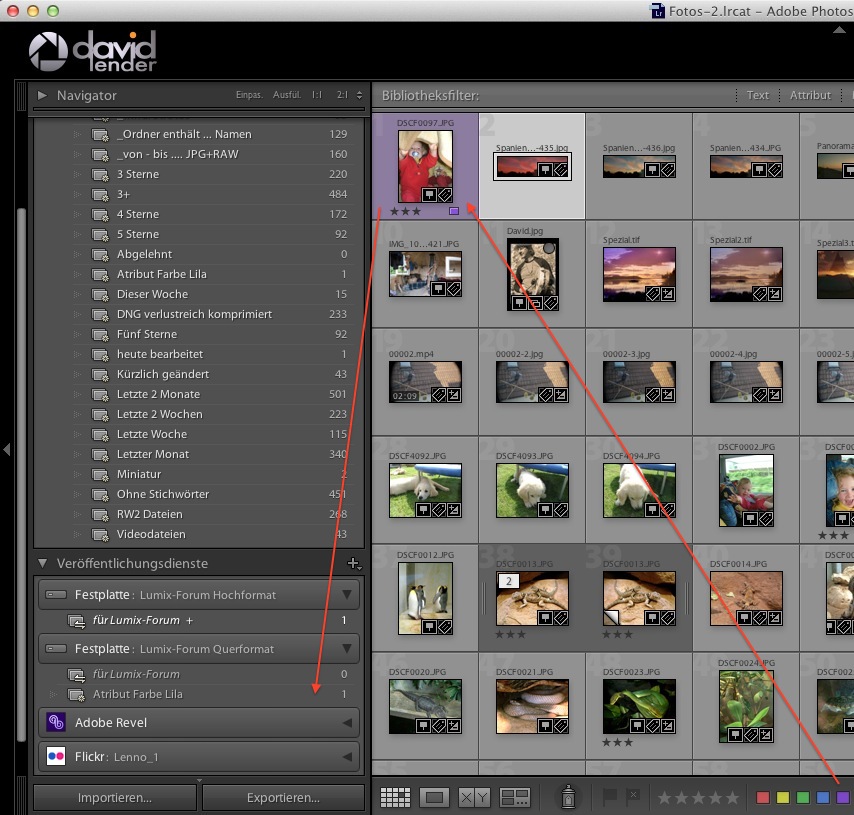Viewport: 854px width, 815px height.
Task: Click the Flickr service icon
Action: click(56, 756)
